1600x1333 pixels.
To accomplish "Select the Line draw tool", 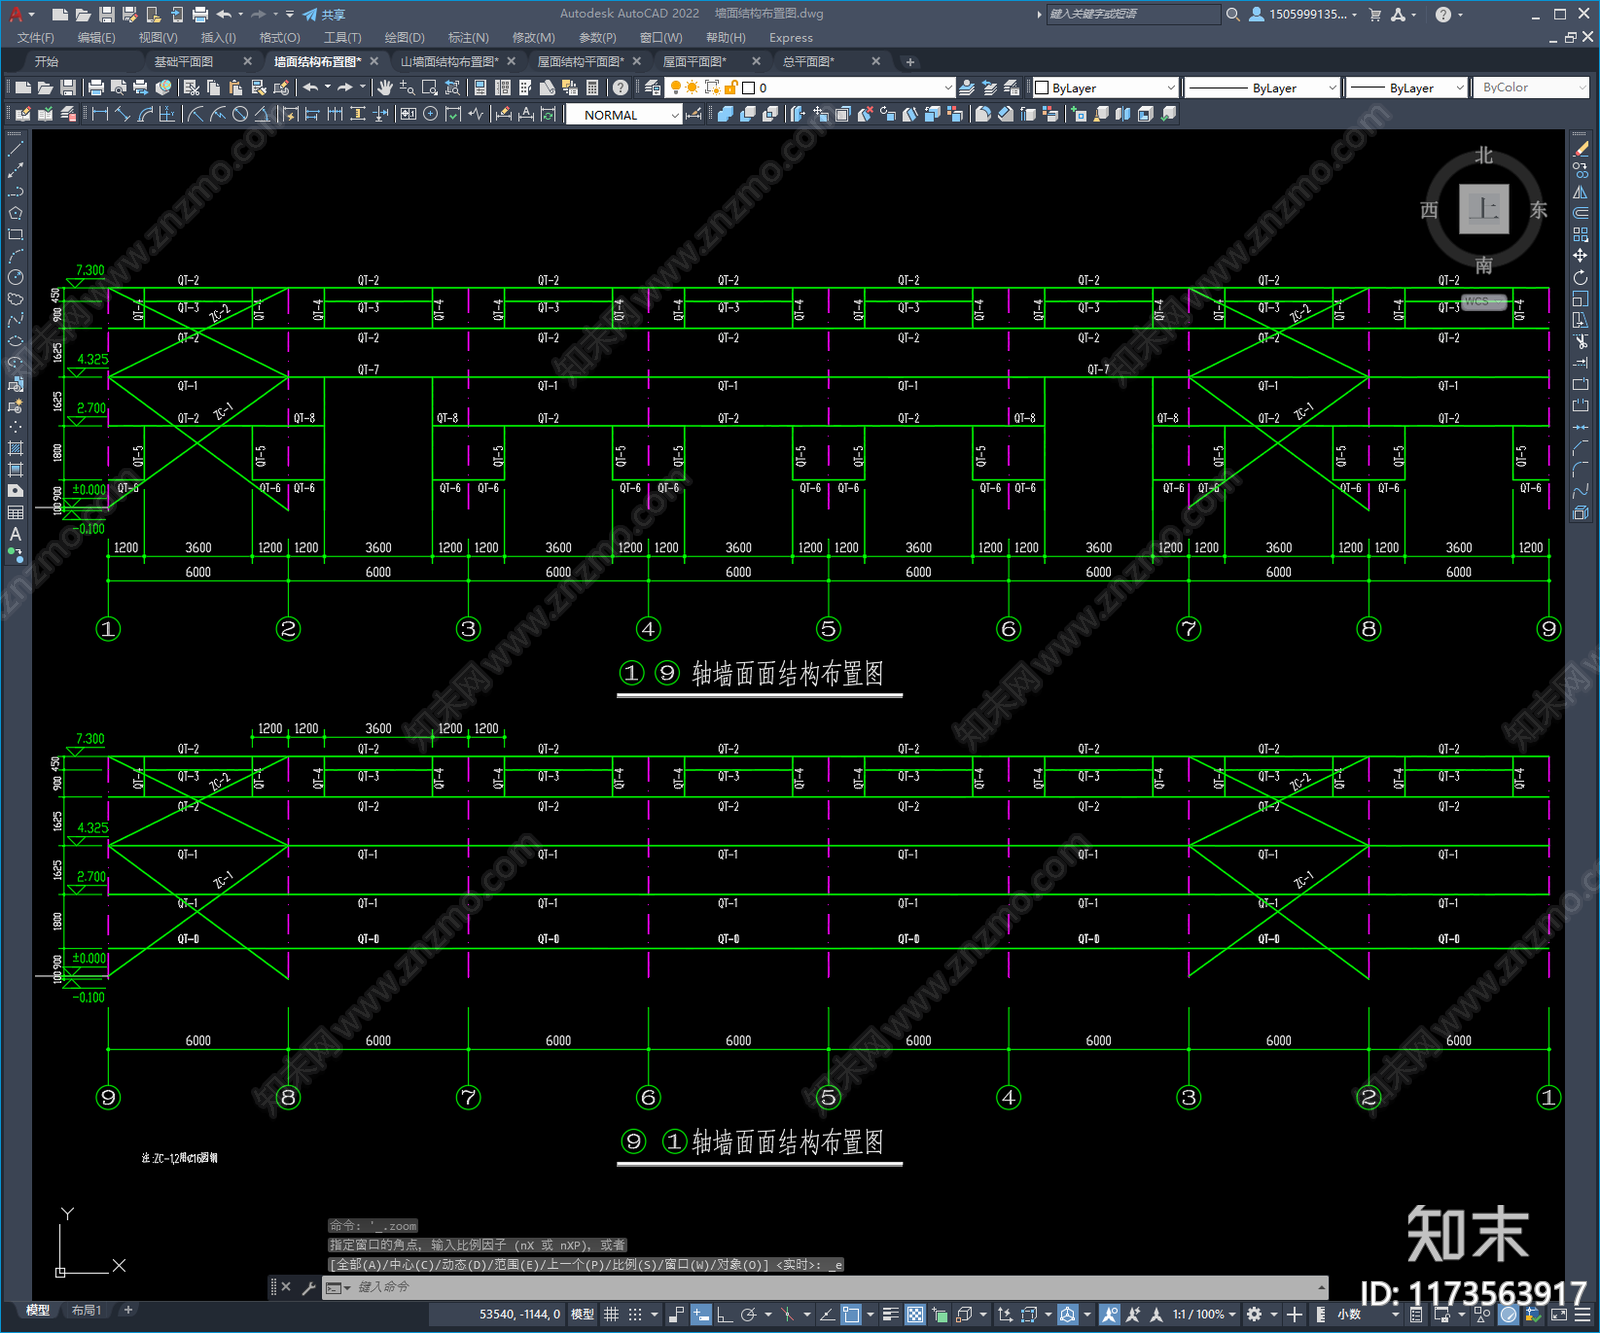I will click(x=15, y=149).
